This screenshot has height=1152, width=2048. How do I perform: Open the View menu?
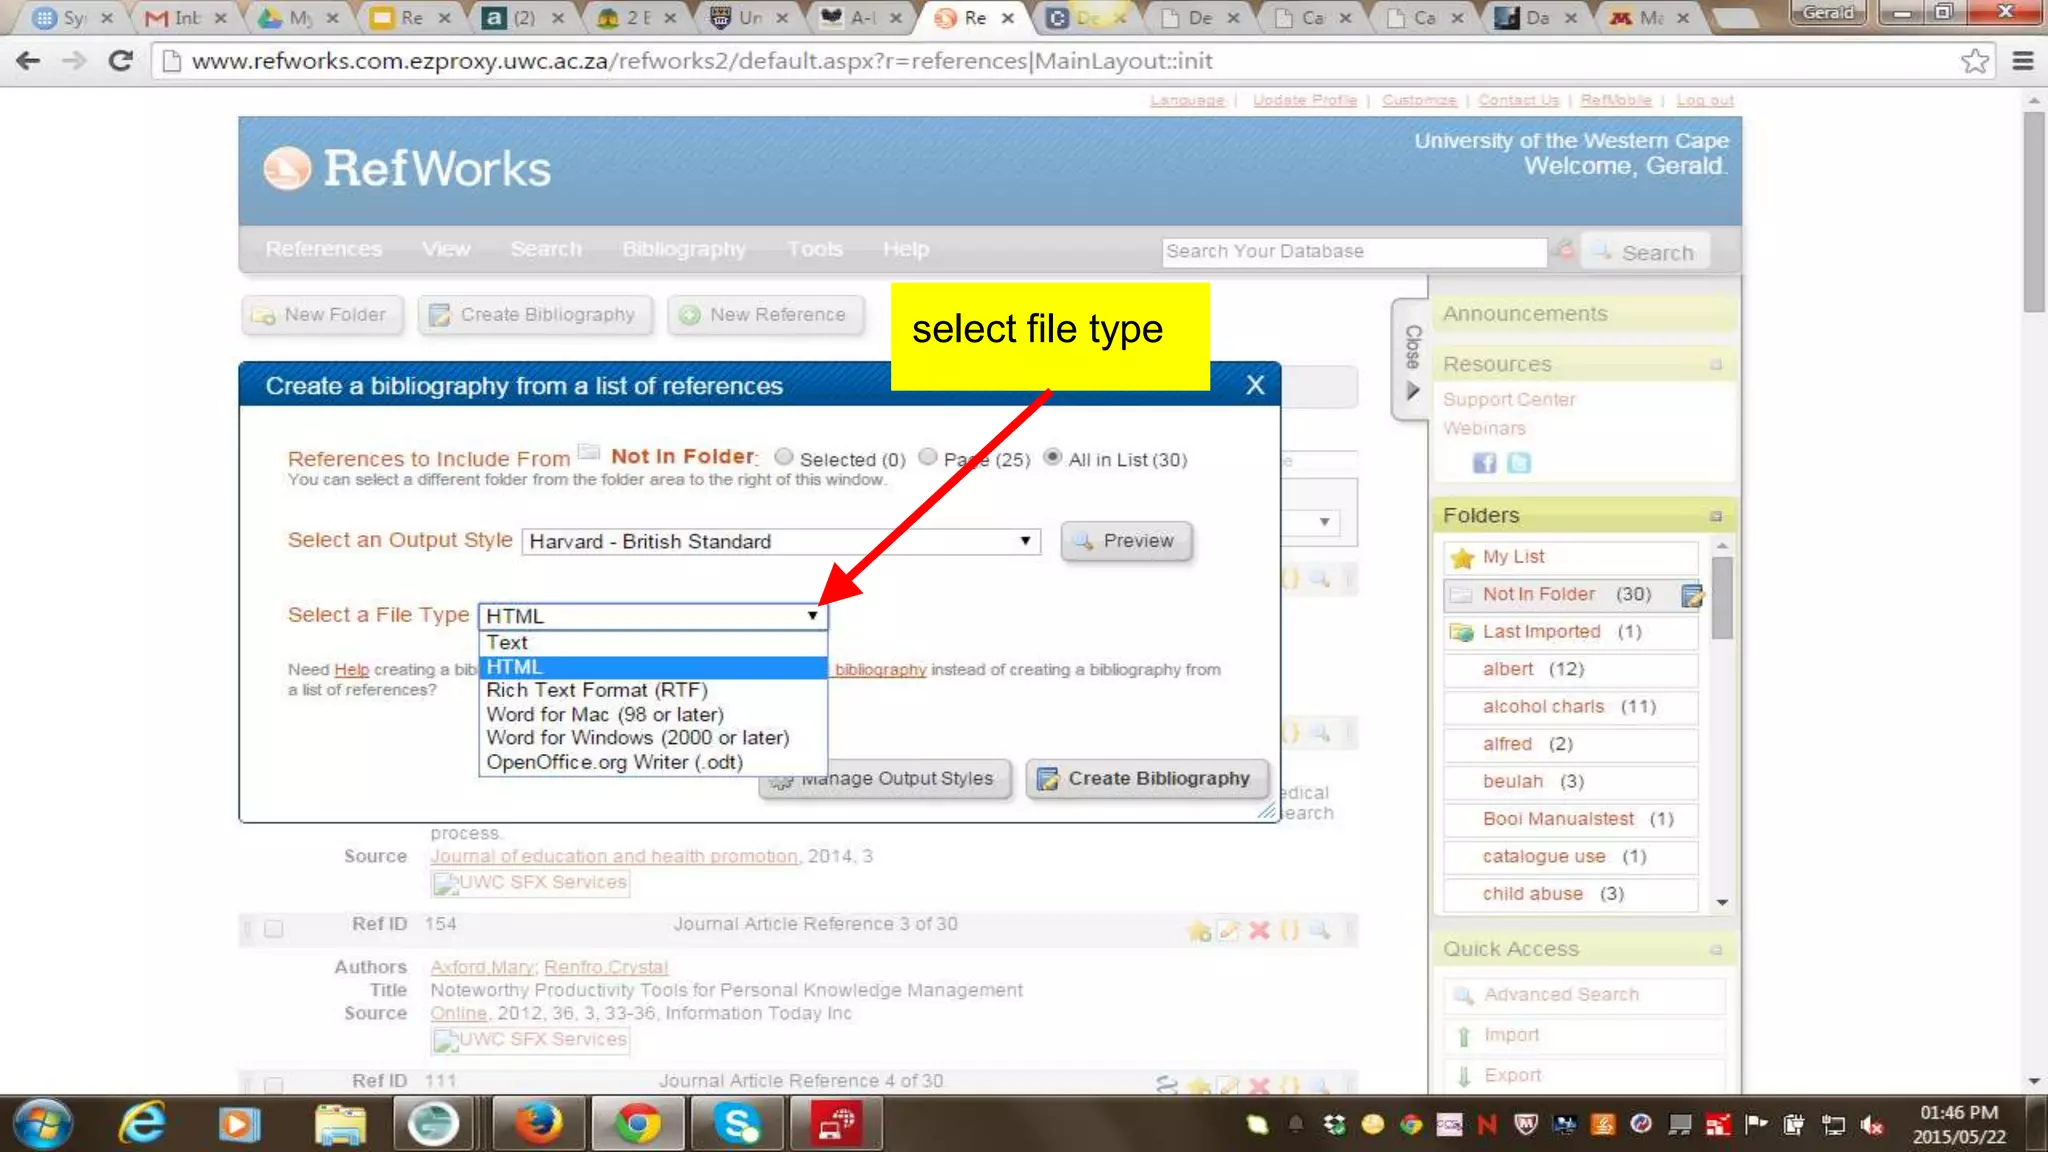click(x=446, y=249)
